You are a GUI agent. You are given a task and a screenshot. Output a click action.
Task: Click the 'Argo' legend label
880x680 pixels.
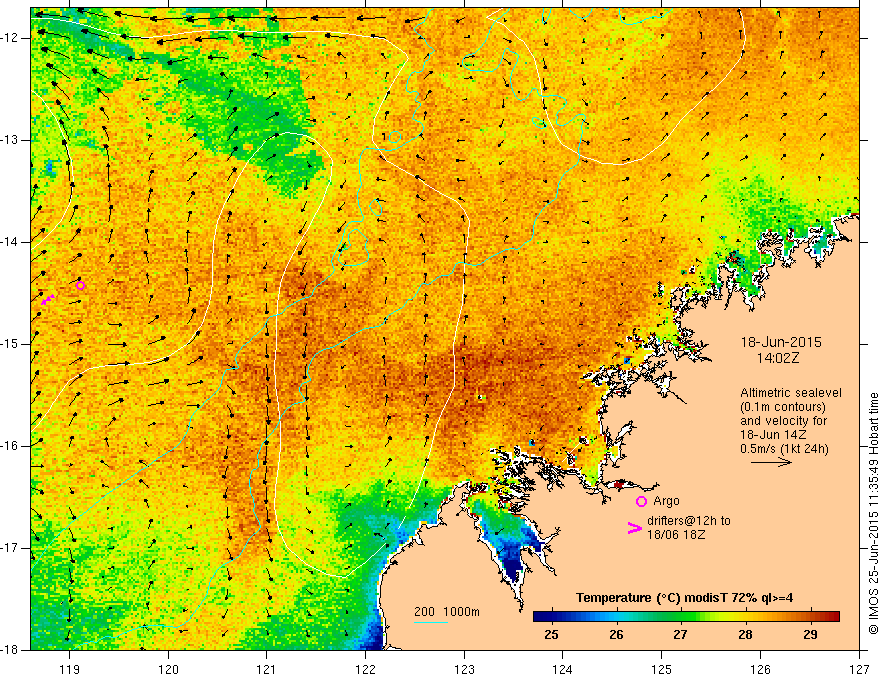666,501
